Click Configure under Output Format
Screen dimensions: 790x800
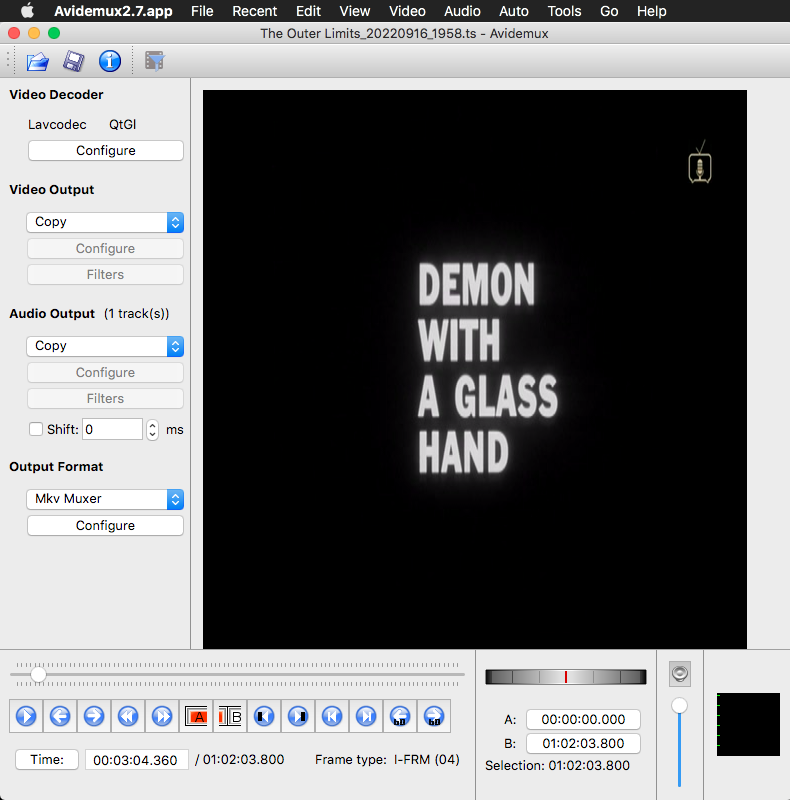tap(105, 526)
